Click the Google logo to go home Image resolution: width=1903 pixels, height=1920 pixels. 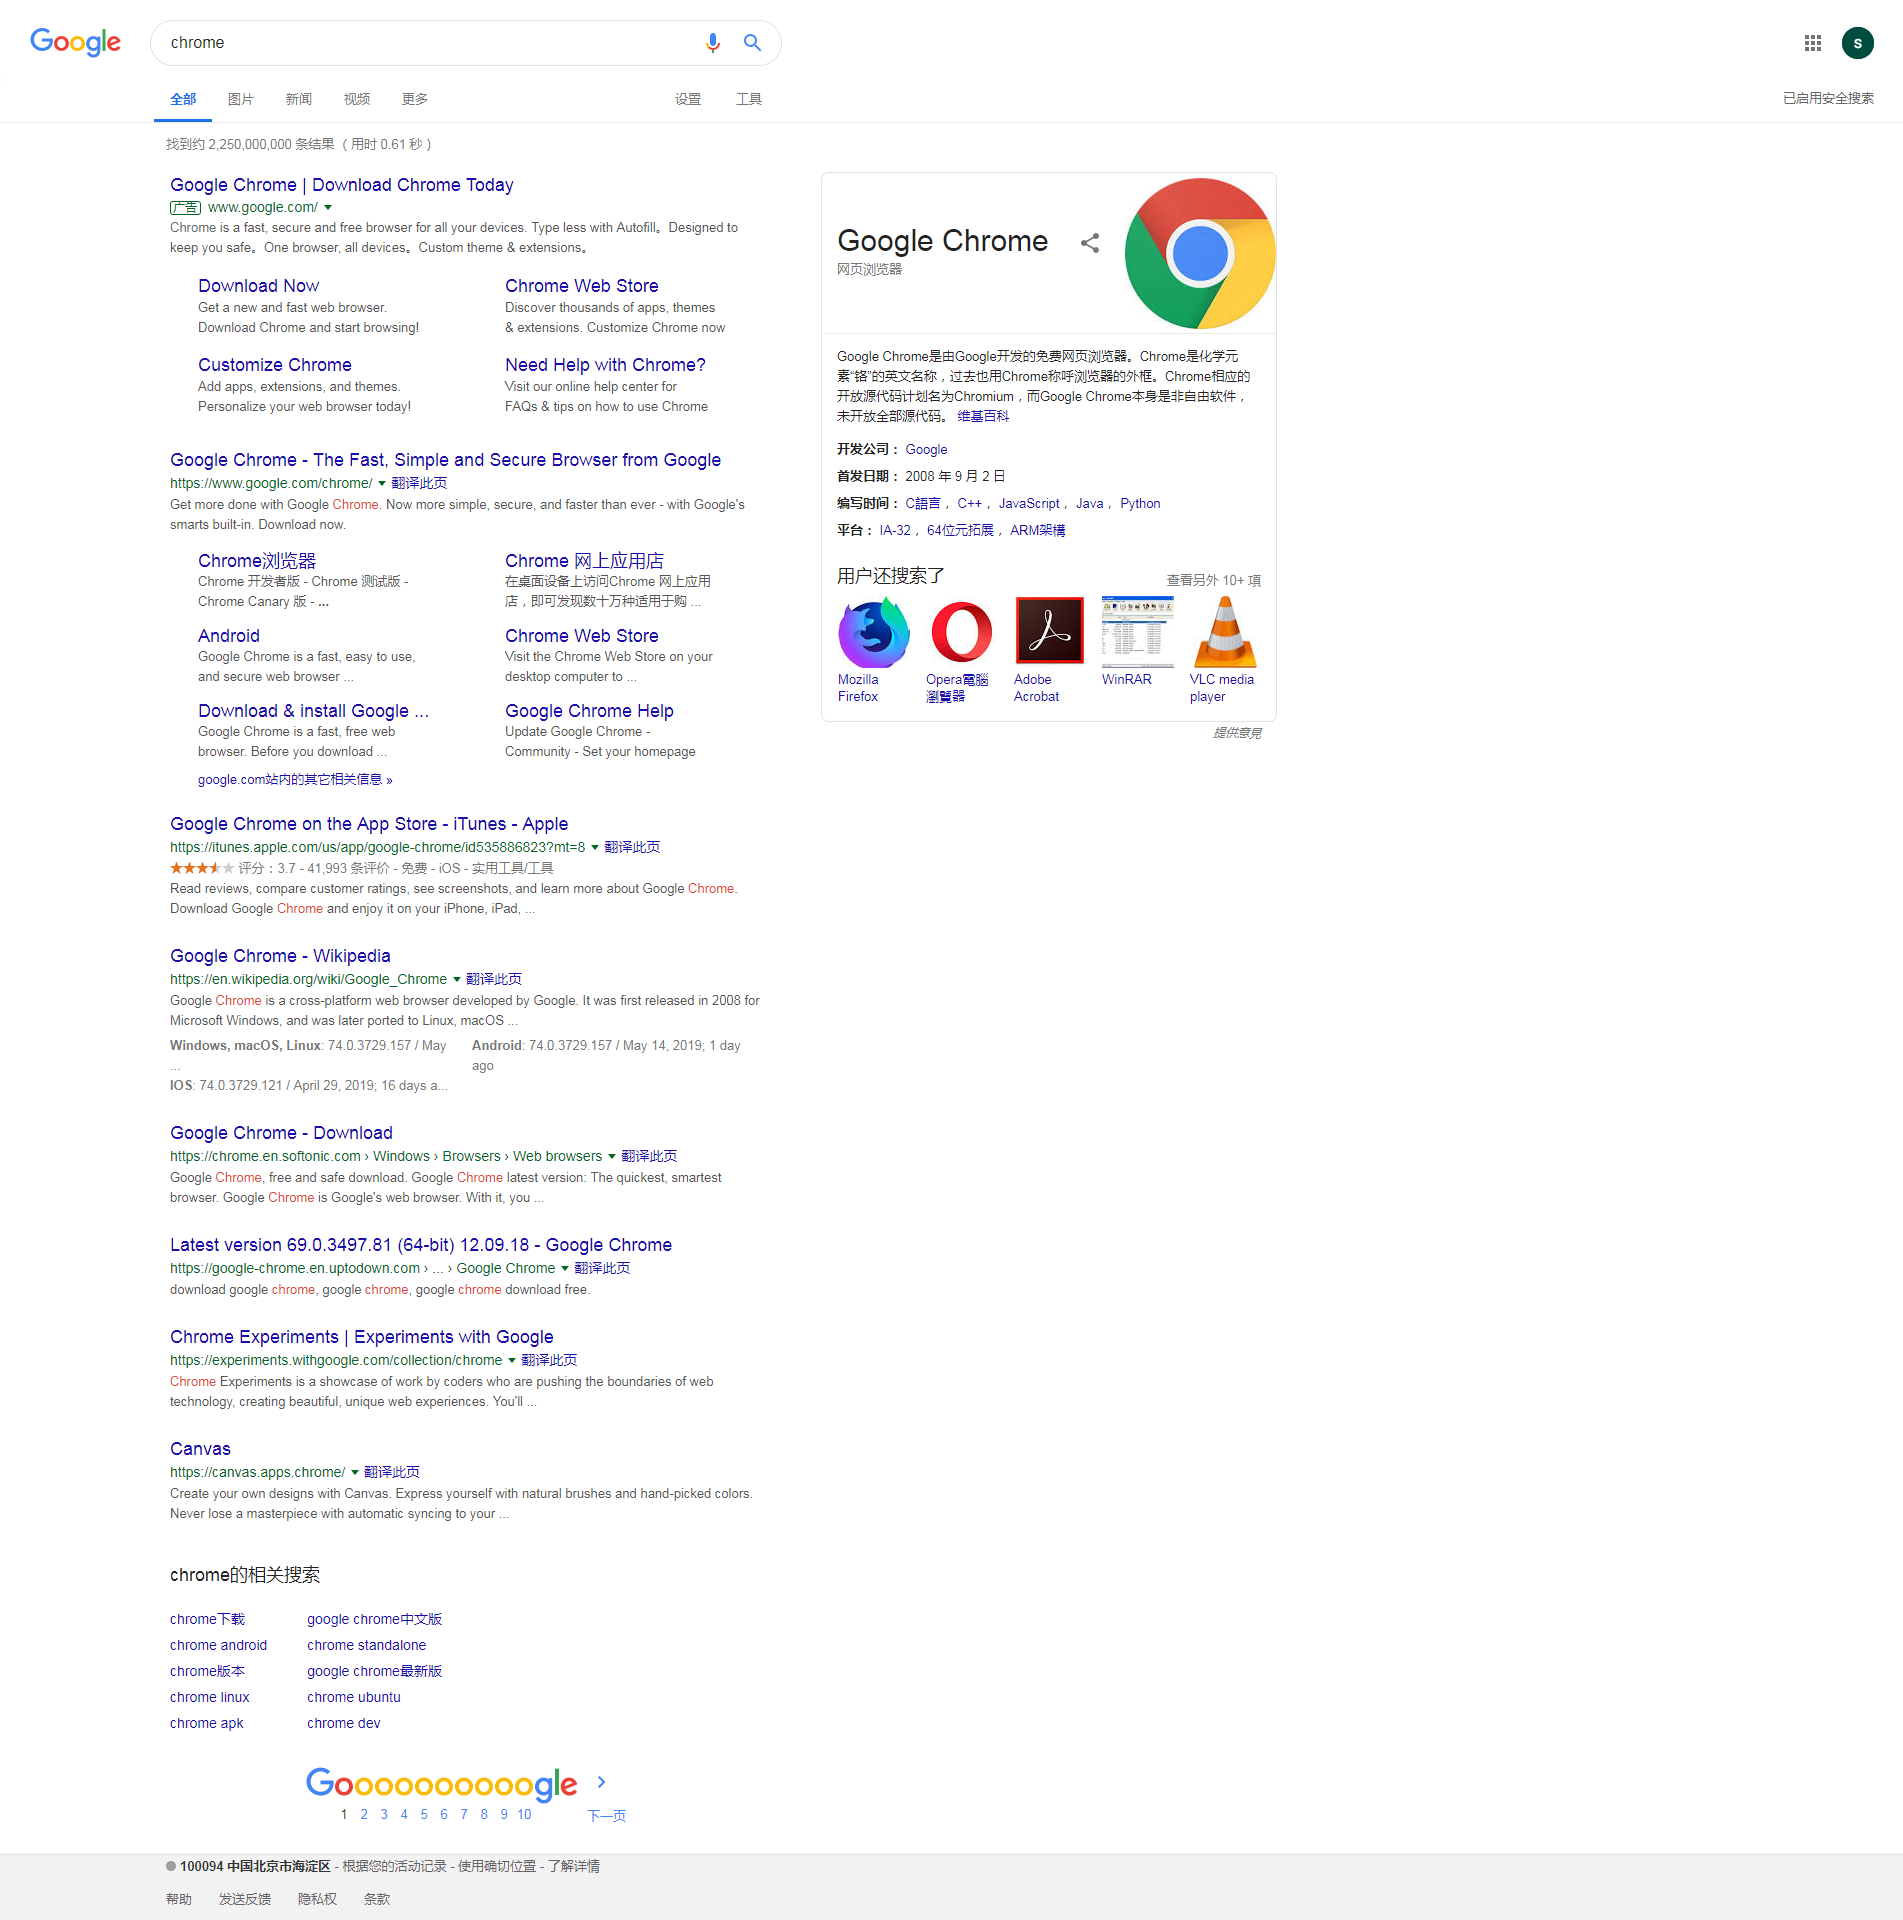75,42
